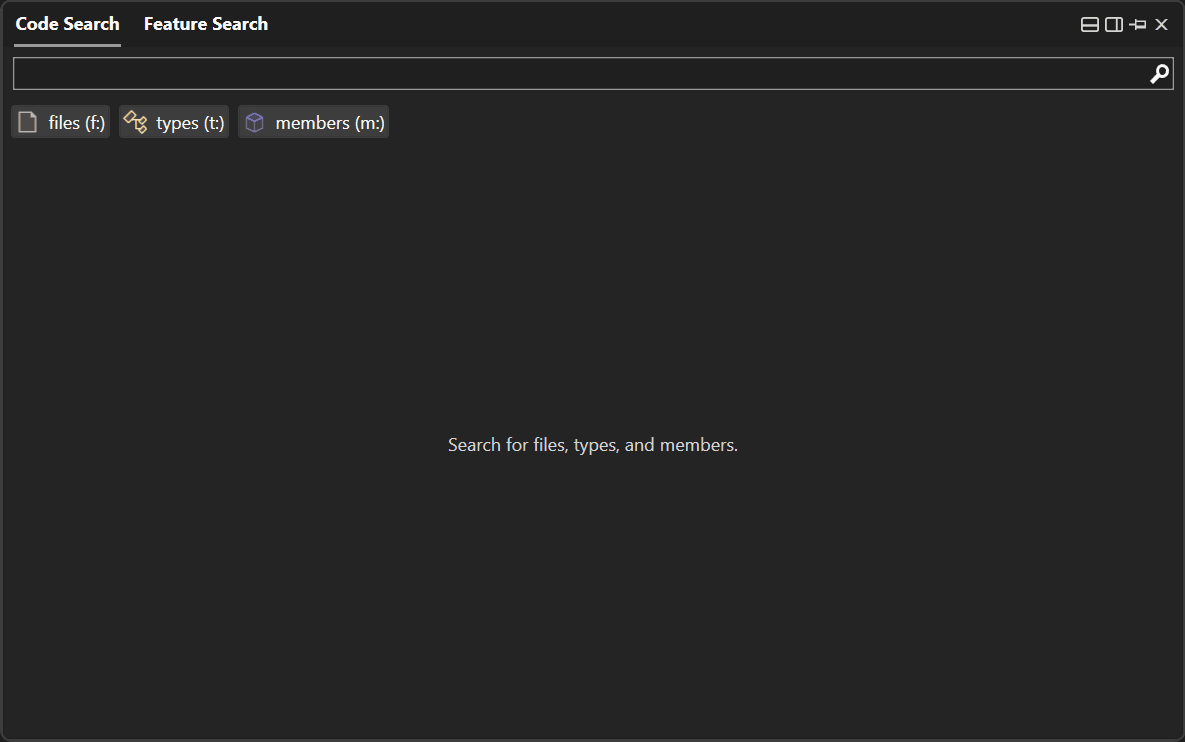The height and width of the screenshot is (742, 1185).
Task: Show preview panel at the bottom
Action: coord(1090,25)
